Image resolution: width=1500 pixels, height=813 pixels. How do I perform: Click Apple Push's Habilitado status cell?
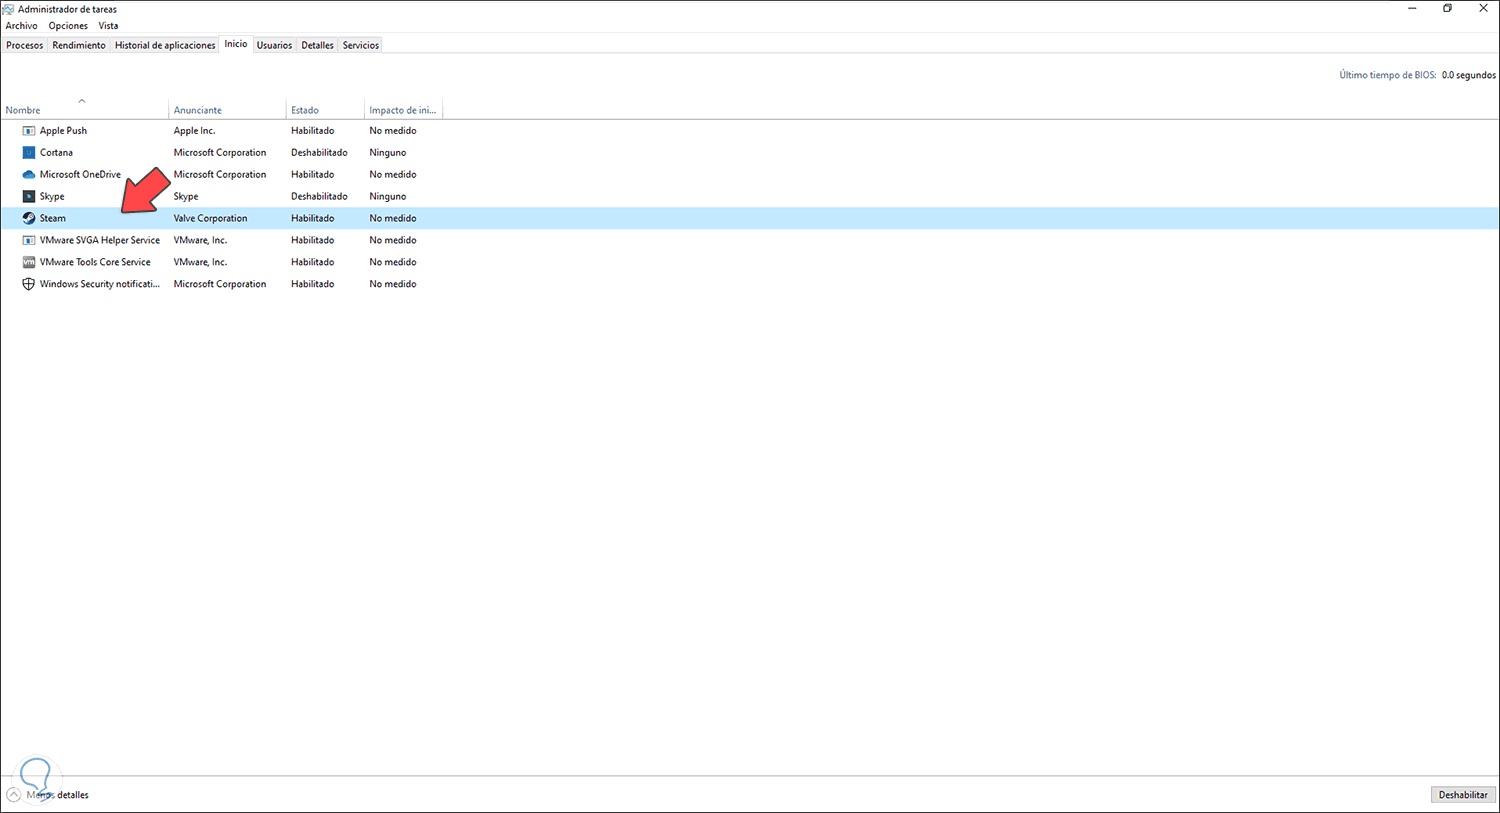(313, 131)
